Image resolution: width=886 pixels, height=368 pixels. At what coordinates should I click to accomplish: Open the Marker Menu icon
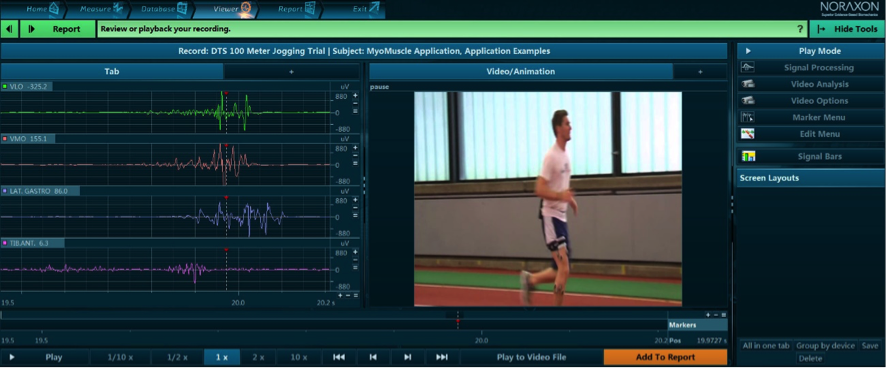[x=748, y=117]
